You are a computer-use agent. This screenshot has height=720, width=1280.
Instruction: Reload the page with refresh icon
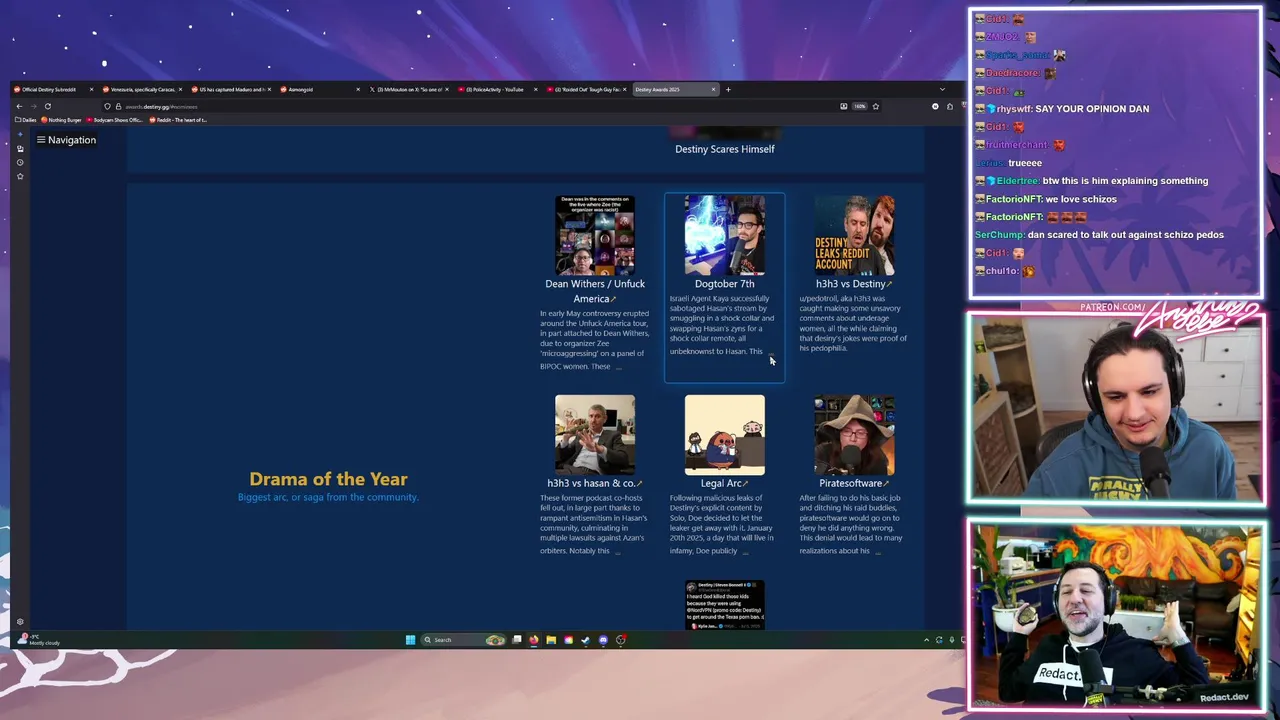click(47, 106)
